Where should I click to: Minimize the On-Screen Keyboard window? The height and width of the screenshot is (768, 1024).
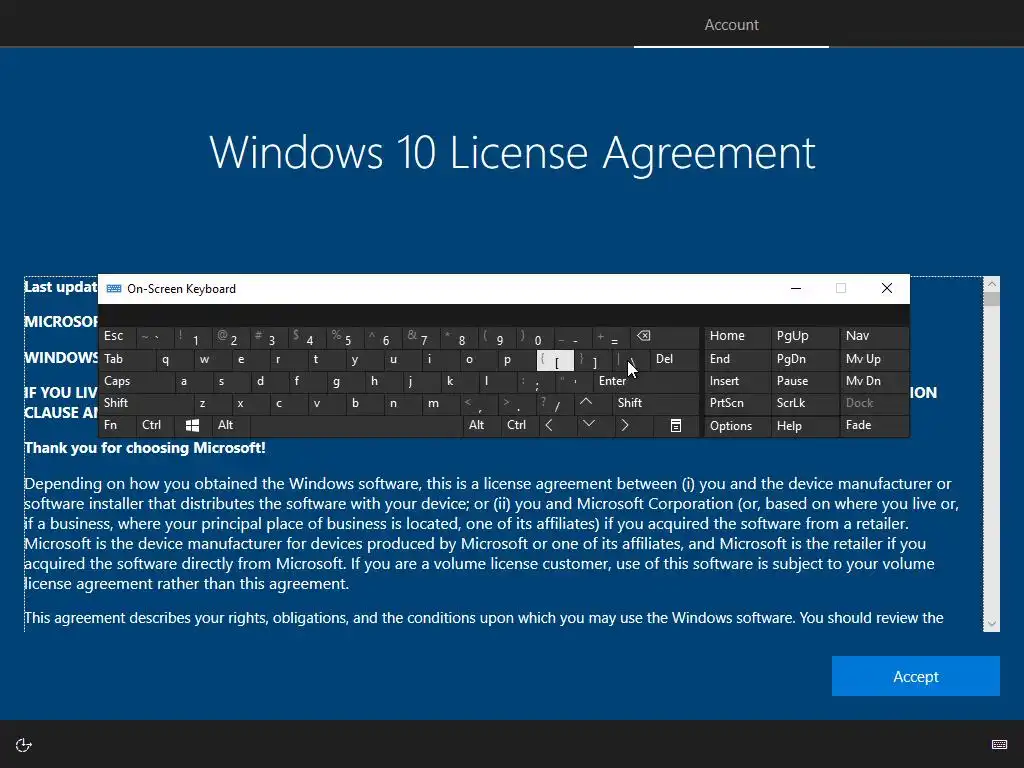pos(795,289)
